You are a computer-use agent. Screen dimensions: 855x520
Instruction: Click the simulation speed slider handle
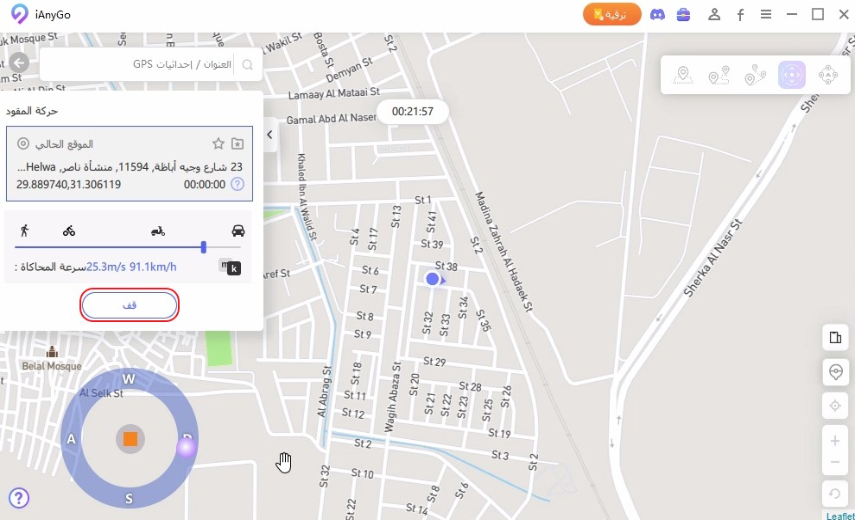[204, 247]
